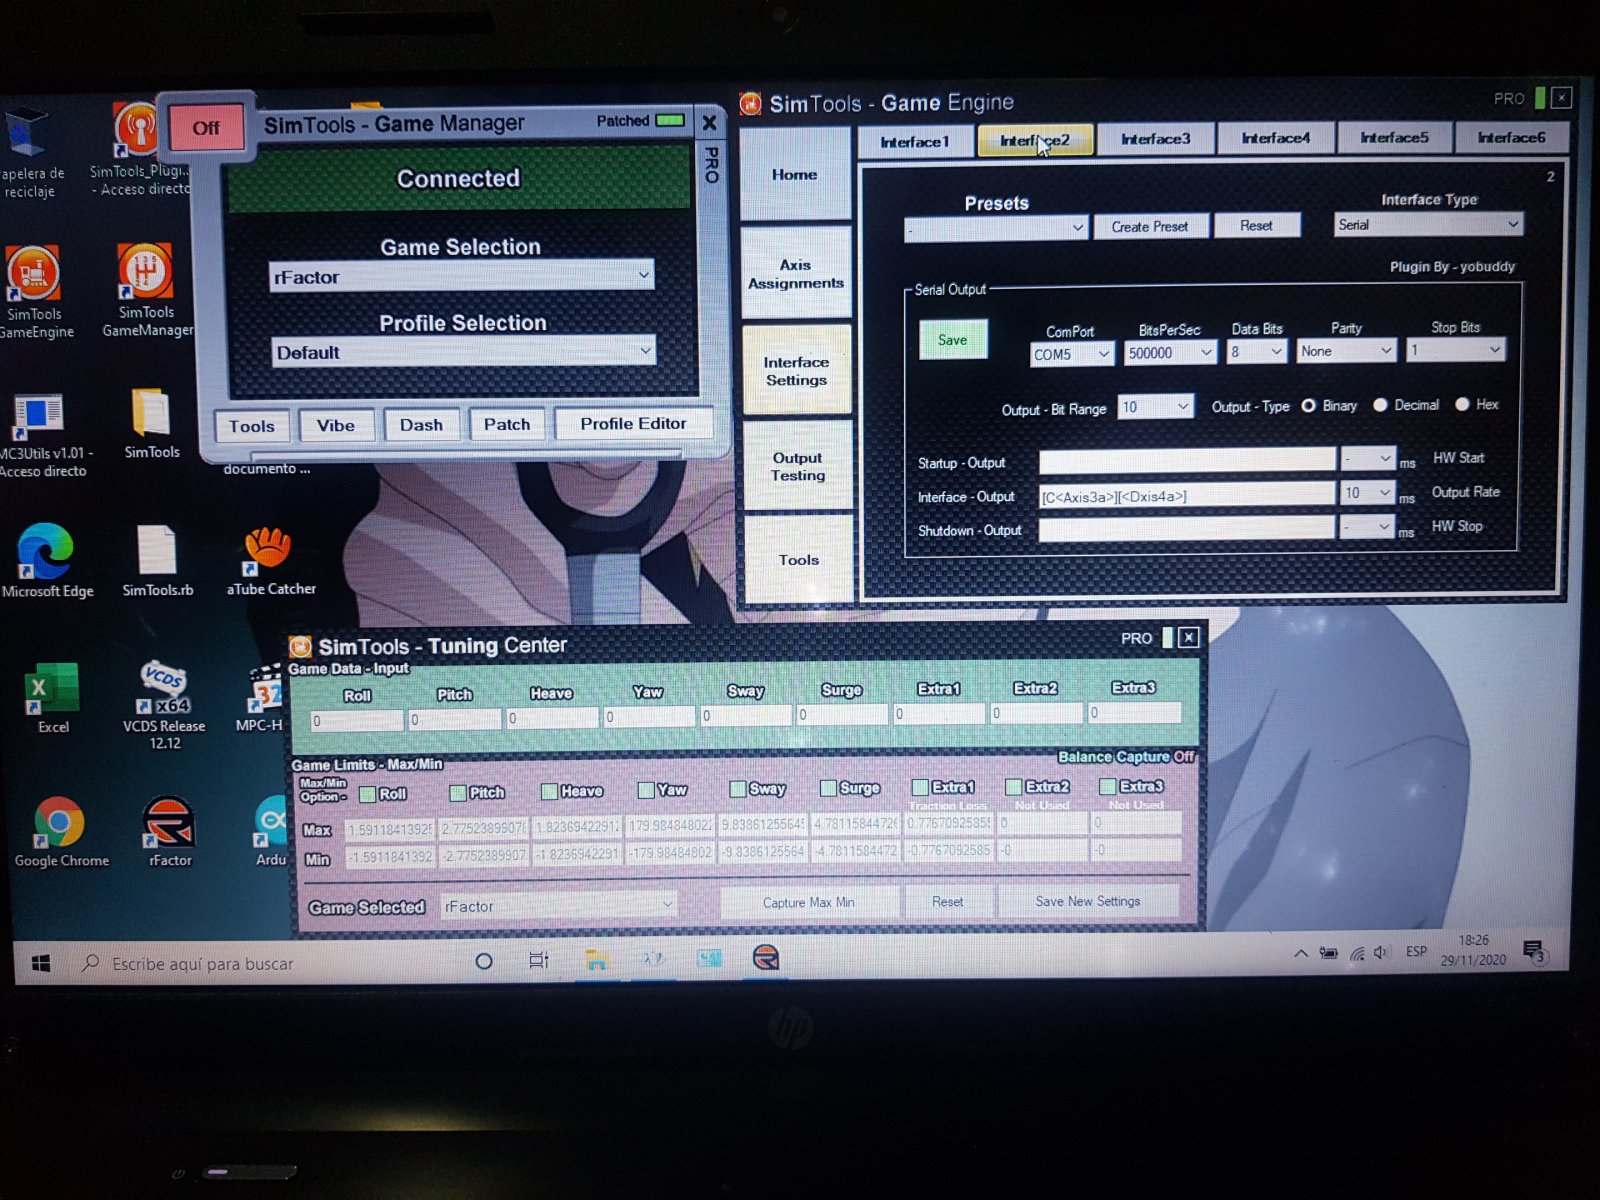
Task: Click the Create Preset button
Action: [1150, 227]
